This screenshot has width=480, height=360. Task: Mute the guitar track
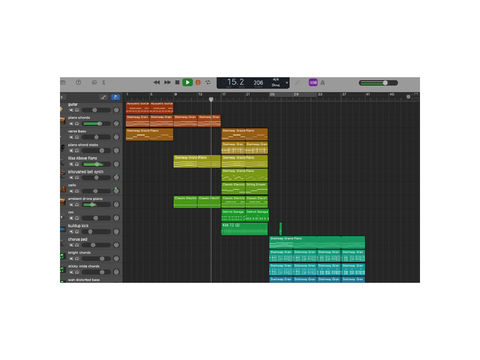(x=71, y=110)
